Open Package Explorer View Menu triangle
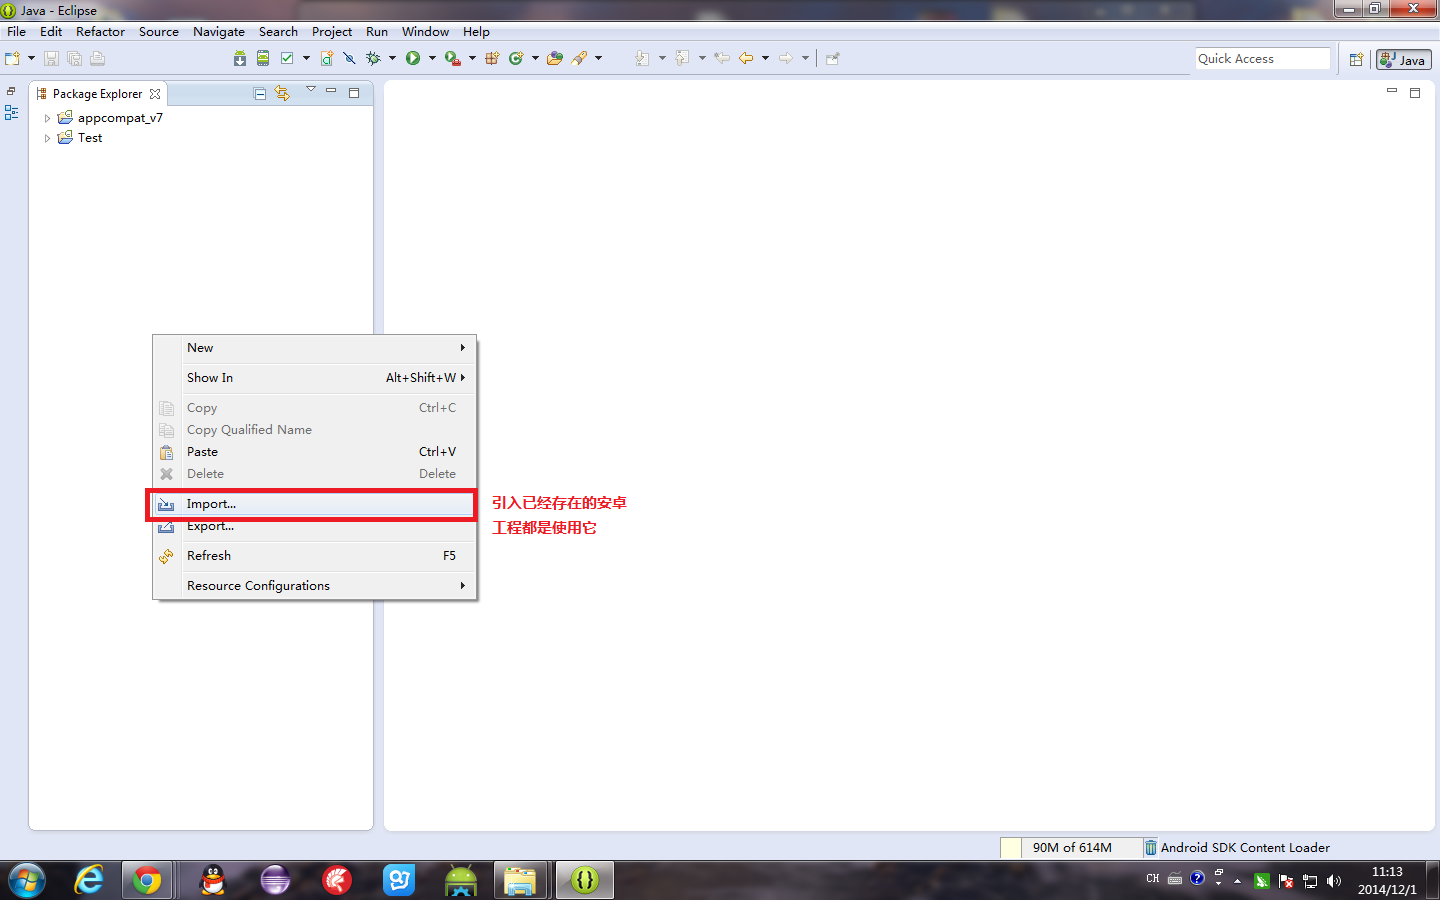This screenshot has height=900, width=1440. 311,90
